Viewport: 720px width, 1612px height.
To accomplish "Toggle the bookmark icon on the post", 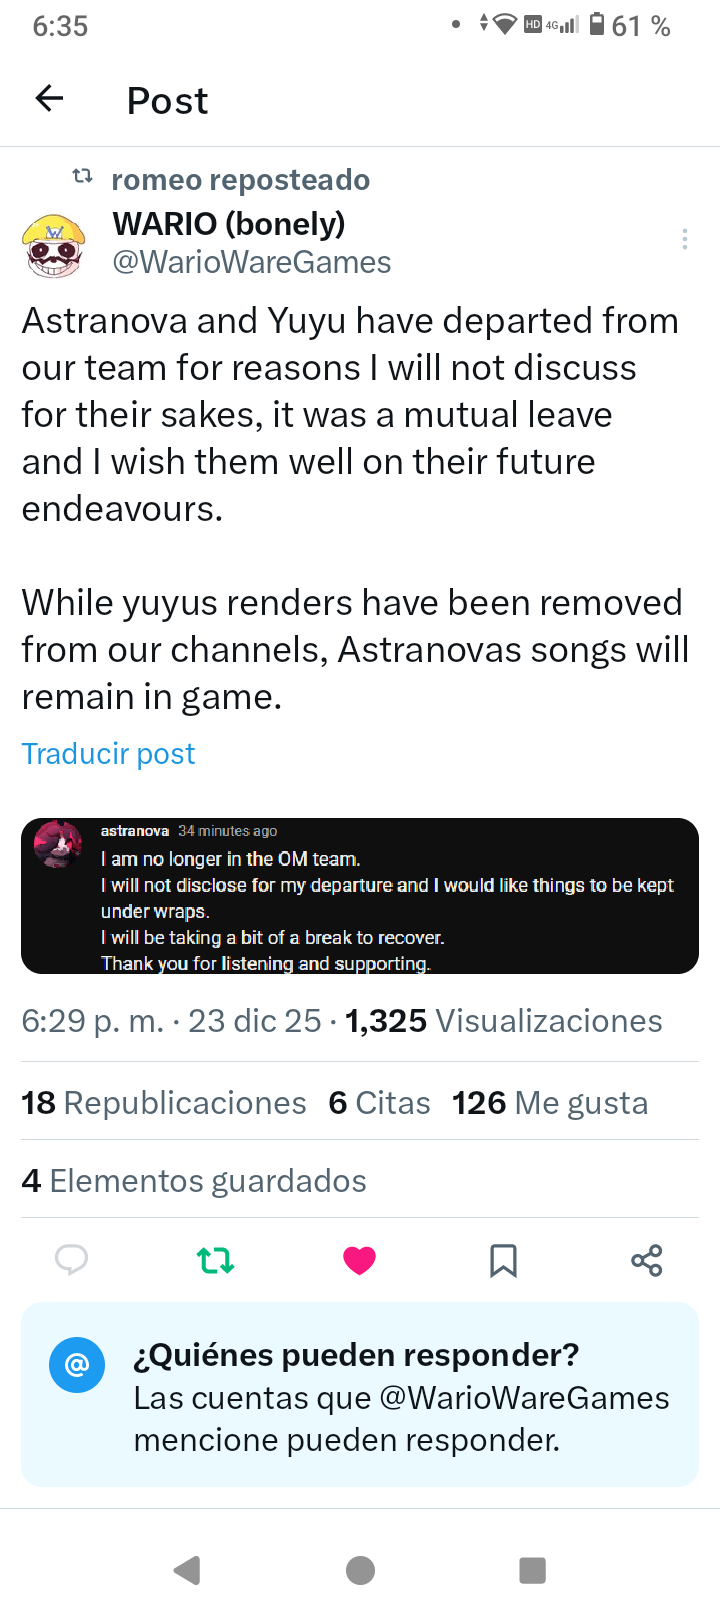I will (x=503, y=1260).
